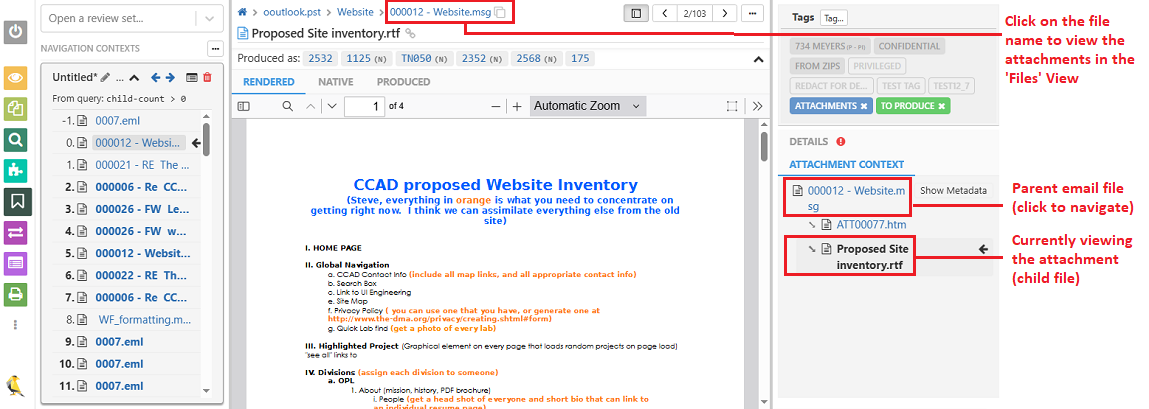Go to the home breadcrumb icon

point(243,12)
